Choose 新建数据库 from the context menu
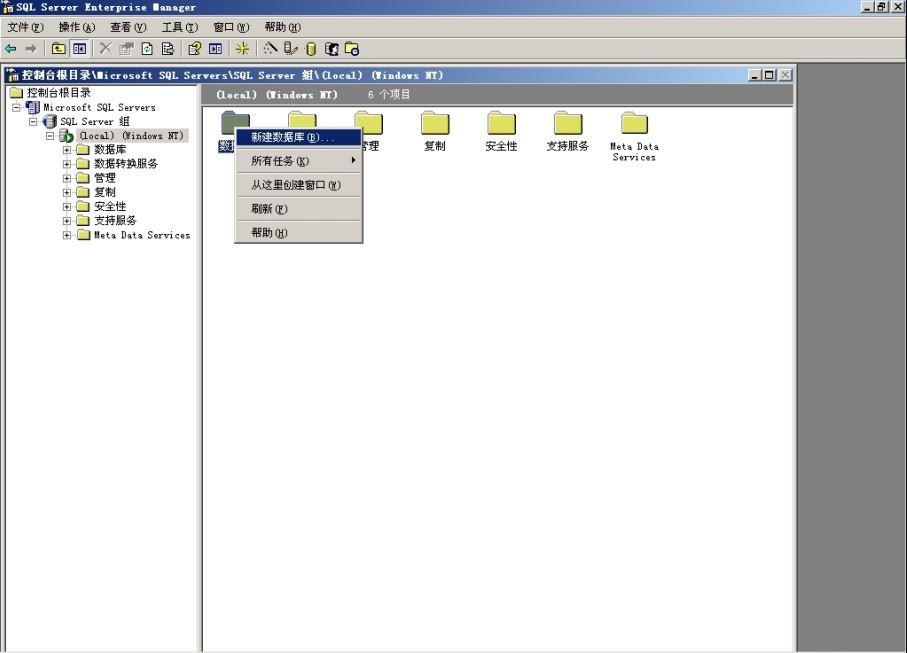 [x=298, y=137]
